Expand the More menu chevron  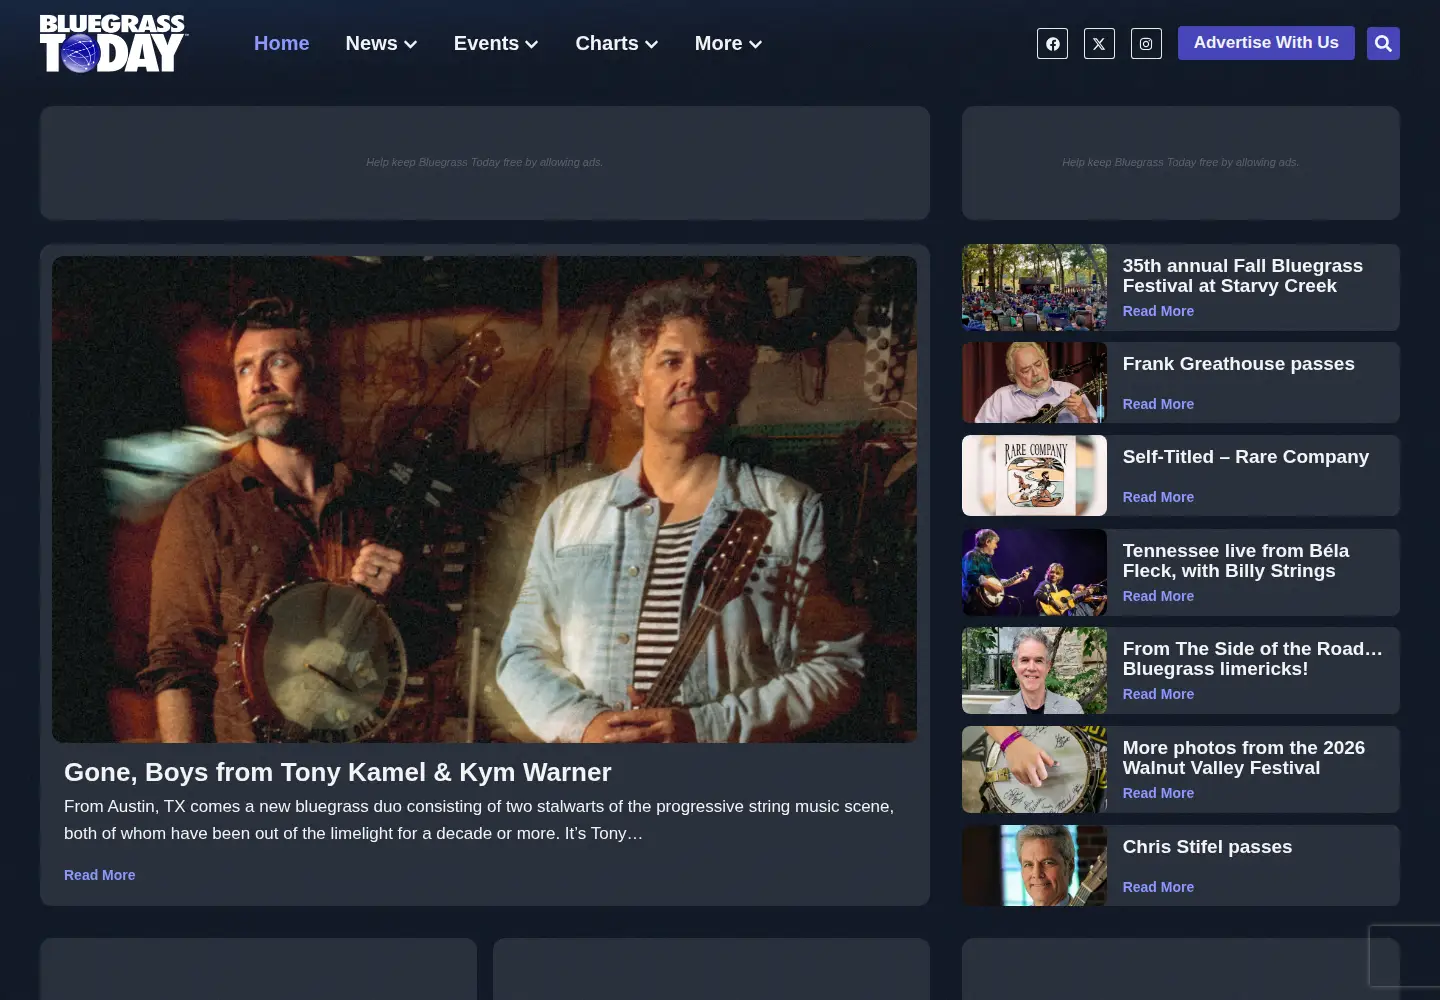755,44
